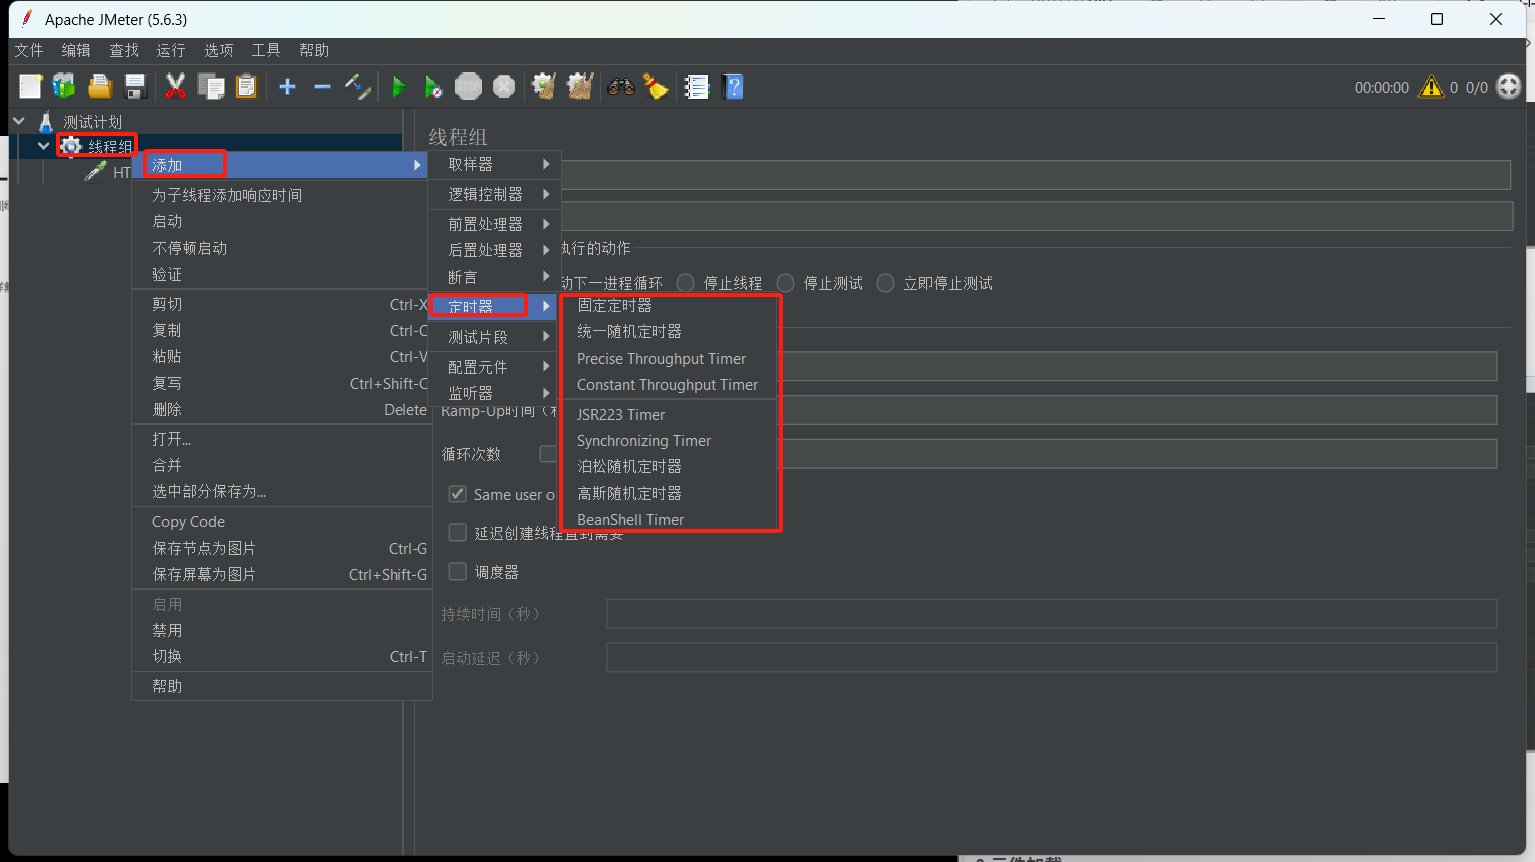The height and width of the screenshot is (862, 1535).
Task: Open the 帮助 menu
Action: click(x=314, y=50)
